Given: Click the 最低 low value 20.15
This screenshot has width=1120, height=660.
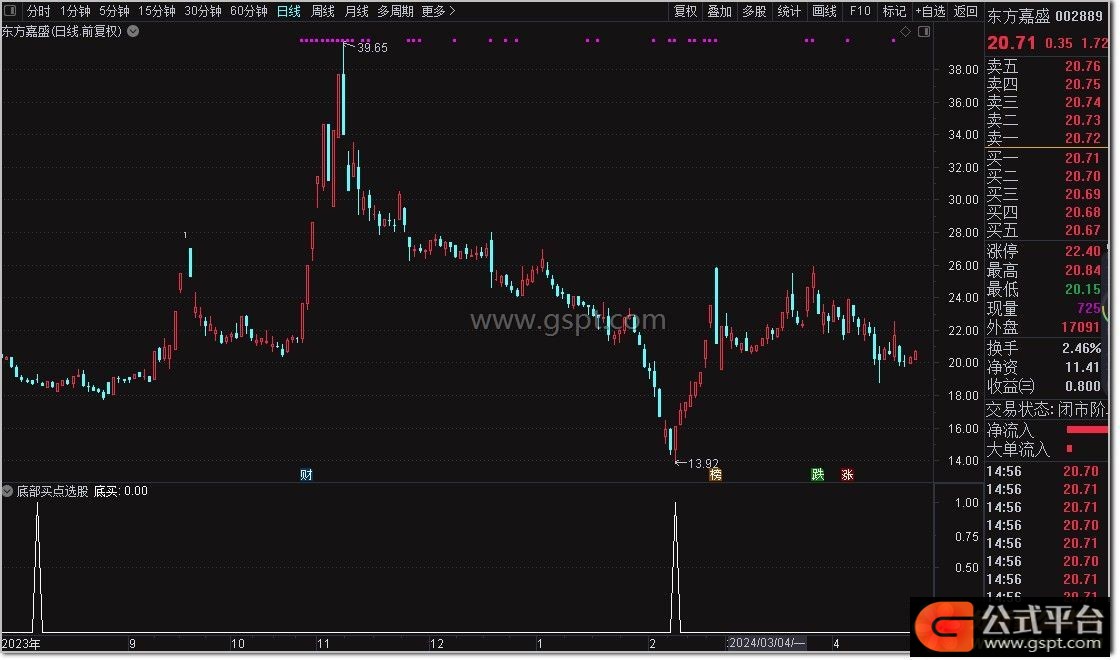Looking at the screenshot, I should 1082,289.
